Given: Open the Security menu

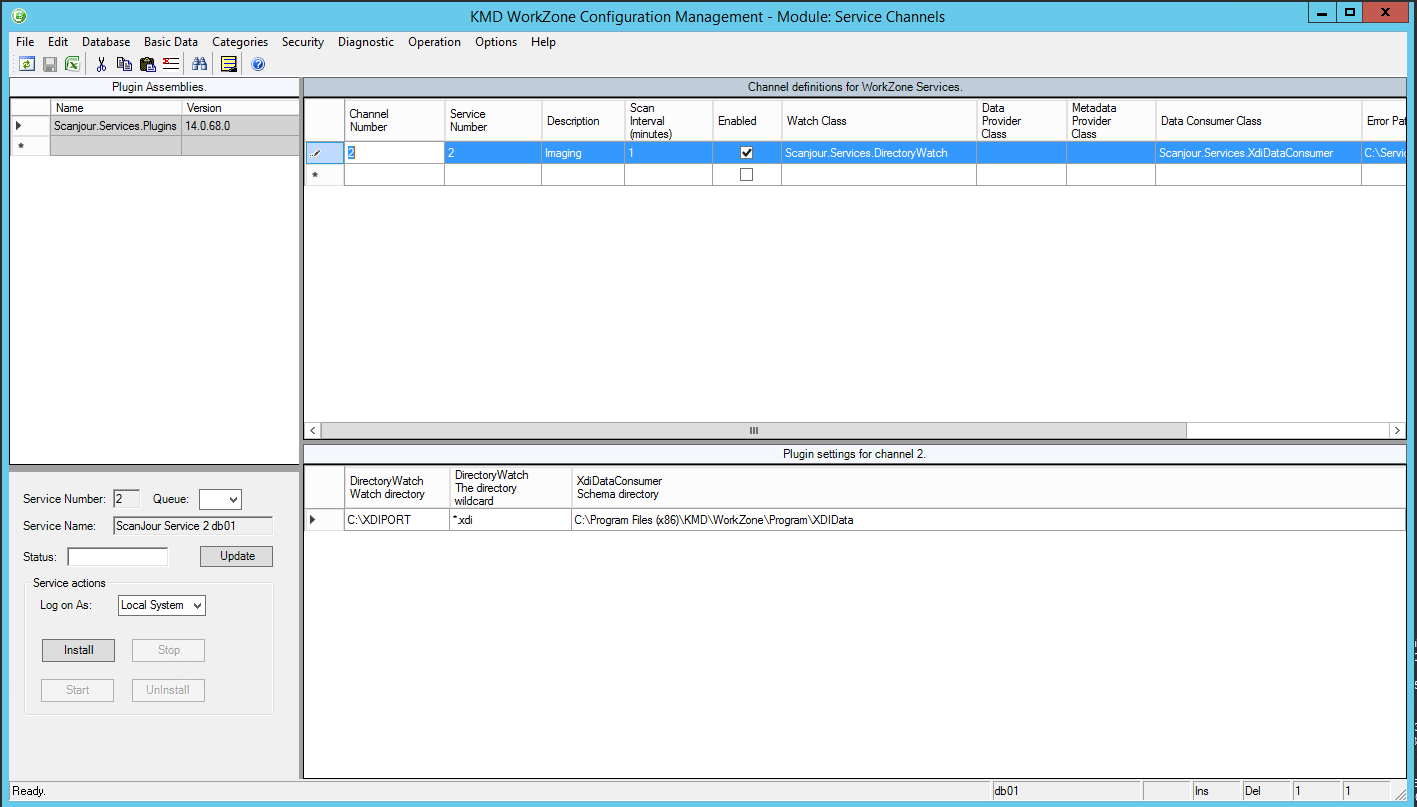Looking at the screenshot, I should tap(303, 42).
